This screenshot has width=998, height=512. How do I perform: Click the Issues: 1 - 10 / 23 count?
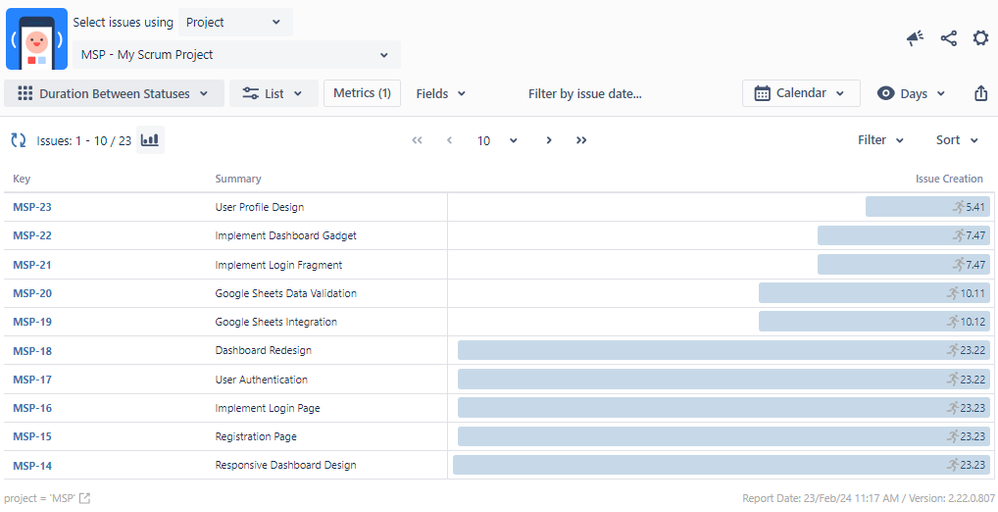click(84, 141)
